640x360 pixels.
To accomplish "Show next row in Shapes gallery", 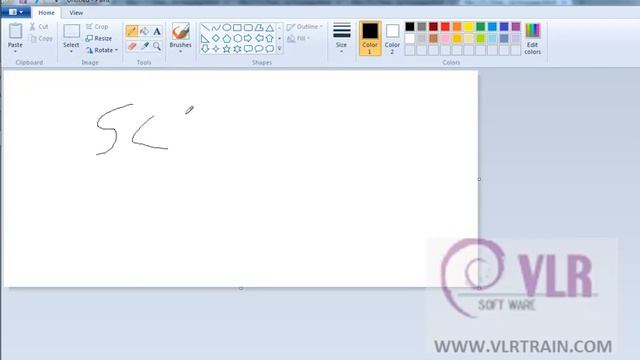I will click(x=280, y=38).
